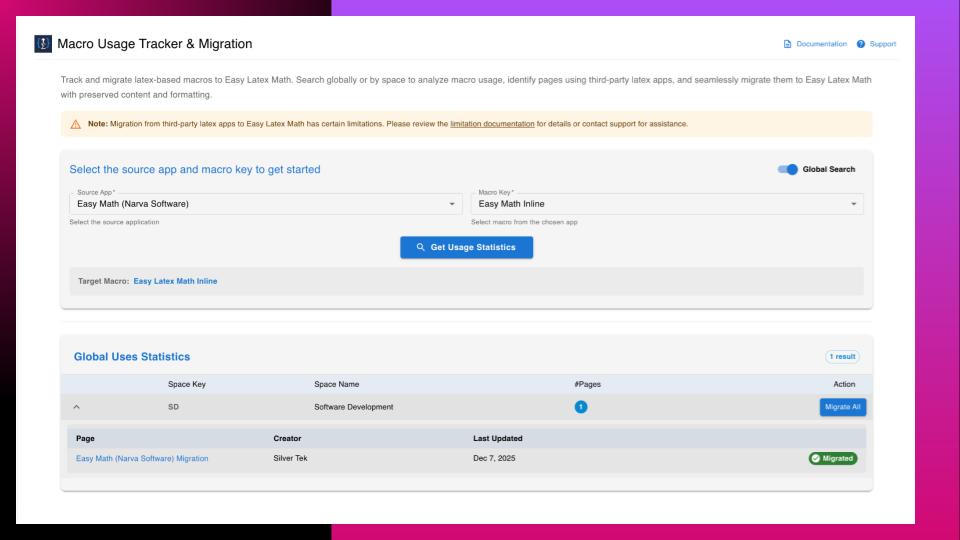Viewport: 960px width, 540px height.
Task: Click the green Migrated status badge
Action: pyautogui.click(x=833, y=459)
